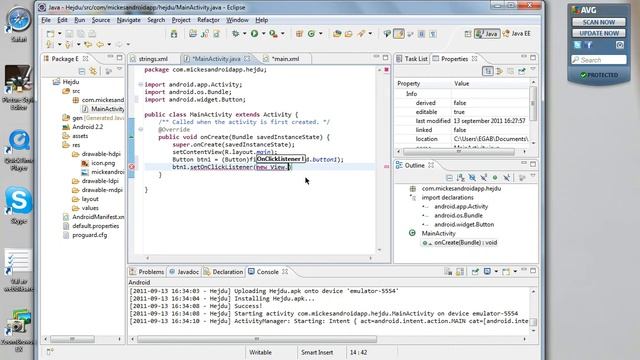Toggle Show Categories in Properties view
Image resolution: width=640 pixels, height=360 pixels.
coord(488,71)
